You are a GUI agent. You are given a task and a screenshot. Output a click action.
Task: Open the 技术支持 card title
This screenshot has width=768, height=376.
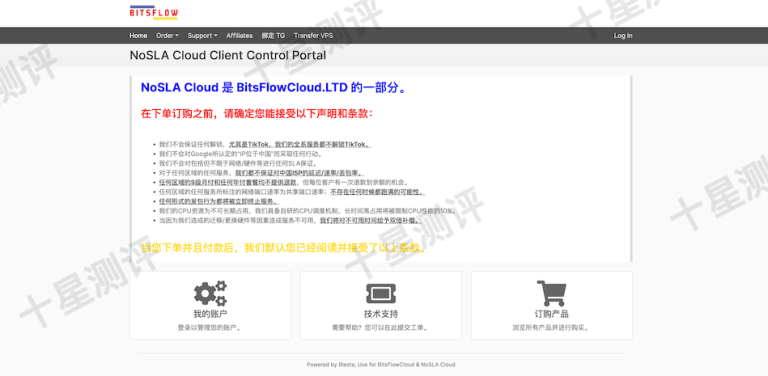tap(381, 314)
